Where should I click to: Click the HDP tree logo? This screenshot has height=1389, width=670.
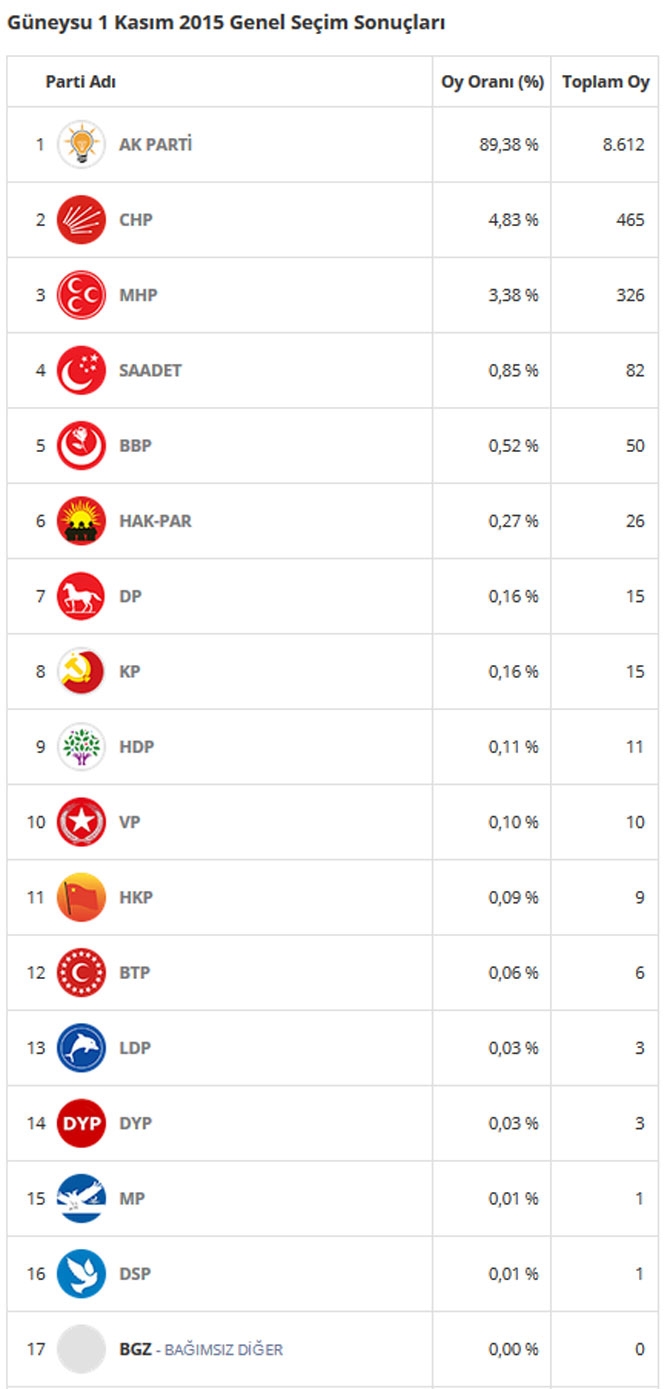click(x=81, y=747)
